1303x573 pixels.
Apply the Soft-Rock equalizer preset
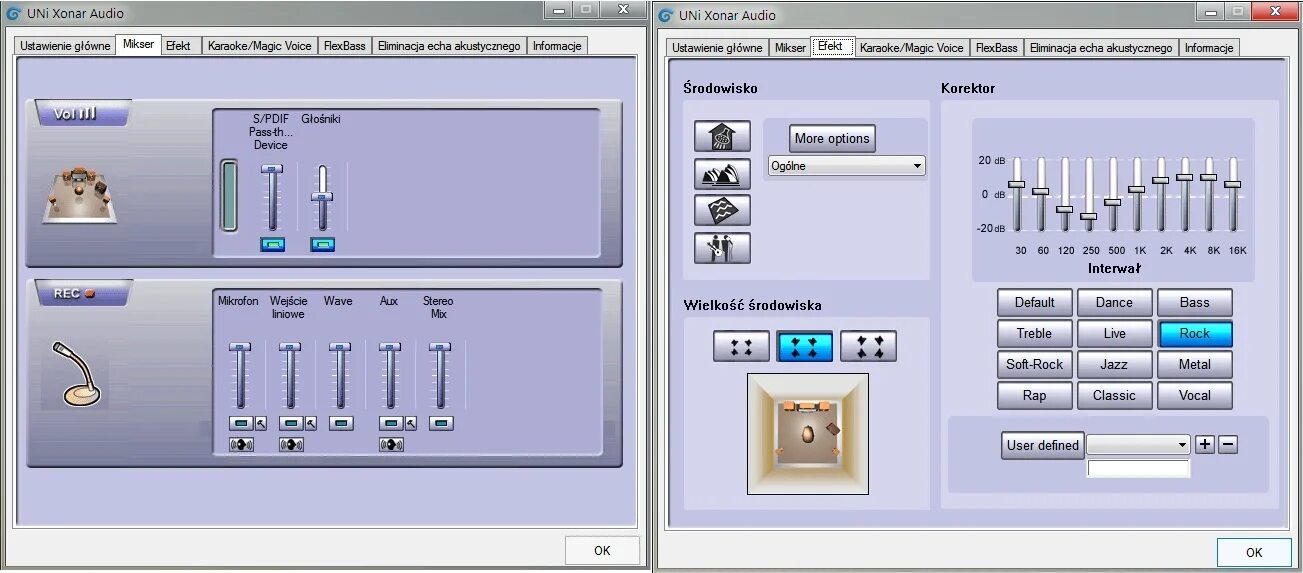click(1035, 364)
